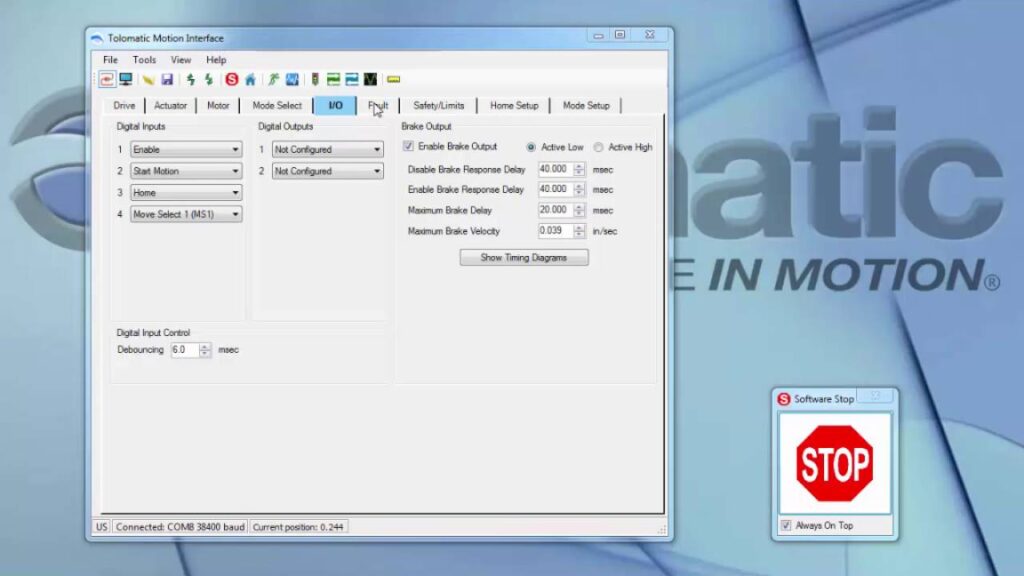Expand the Move Select 1 (MS1) dropdown
This screenshot has height=576, width=1024.
click(x=186, y=214)
